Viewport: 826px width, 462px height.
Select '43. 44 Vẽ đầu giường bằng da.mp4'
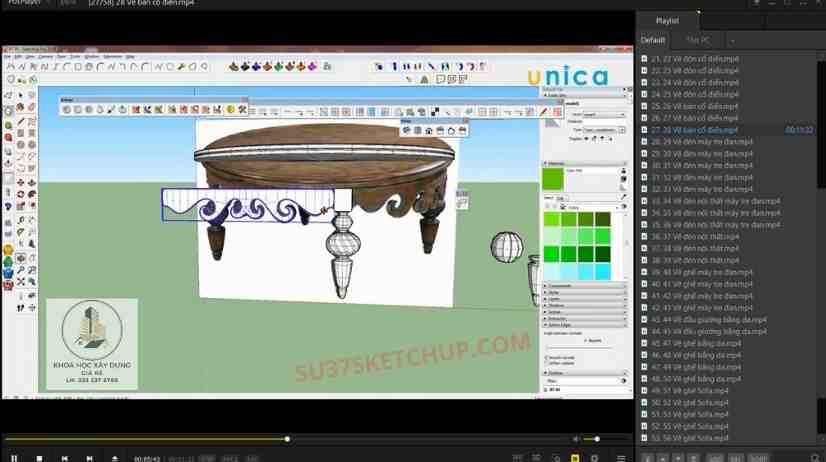click(706, 320)
